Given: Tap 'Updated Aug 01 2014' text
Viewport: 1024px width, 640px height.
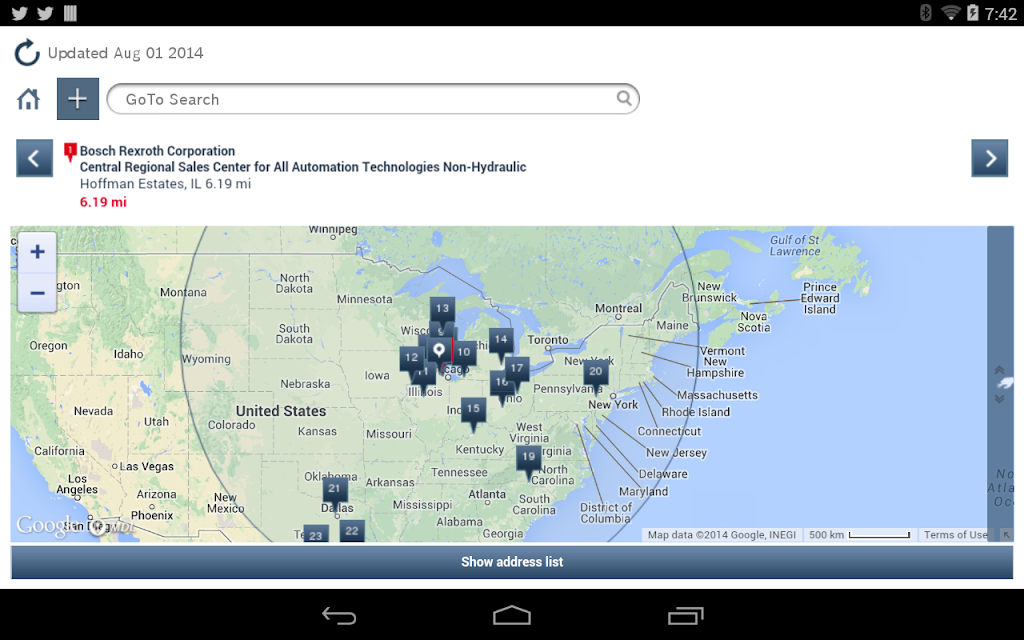Looking at the screenshot, I should (x=125, y=53).
